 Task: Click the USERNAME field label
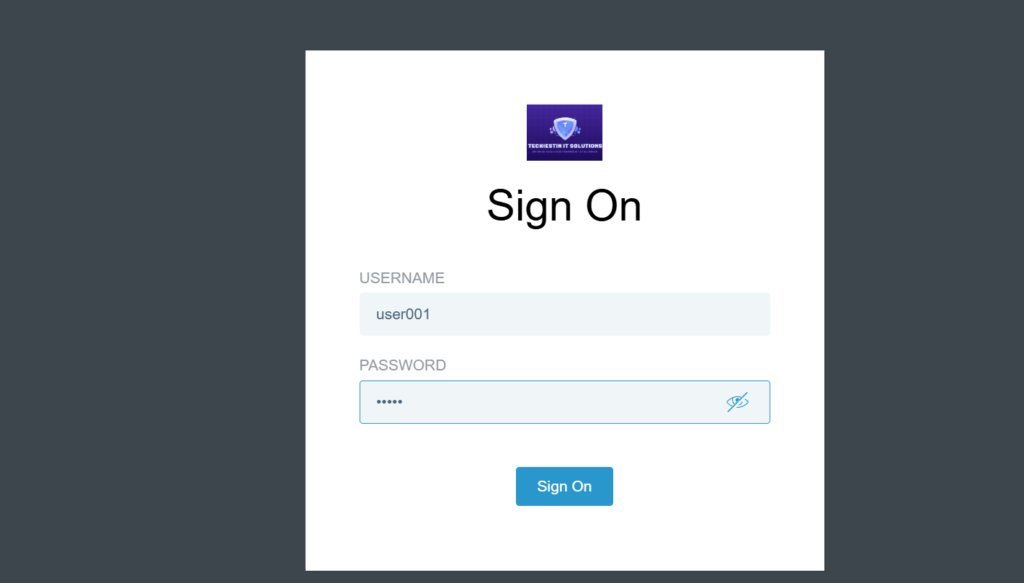coord(402,278)
